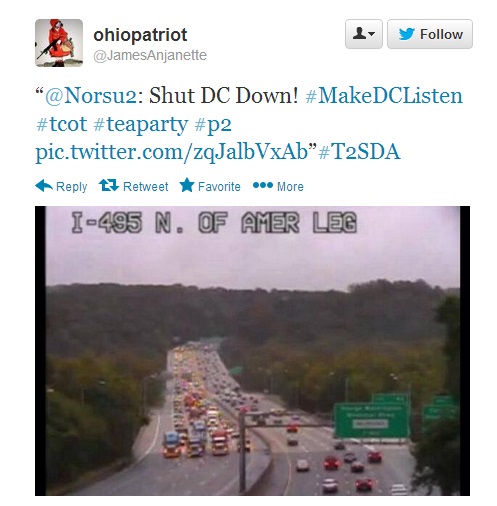Click the ohiopatriot display name
This screenshot has width=497, height=506.
click(x=140, y=35)
